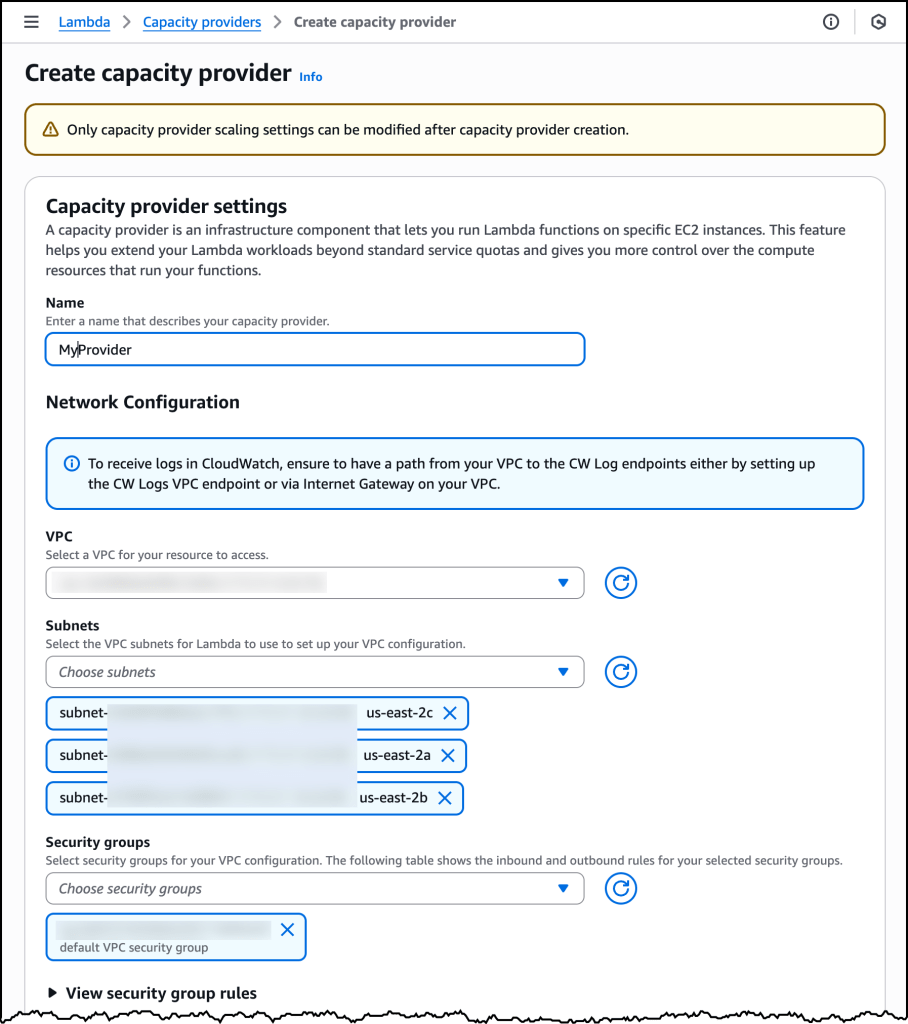Open the navigation menu via hamburger icon

click(31, 22)
